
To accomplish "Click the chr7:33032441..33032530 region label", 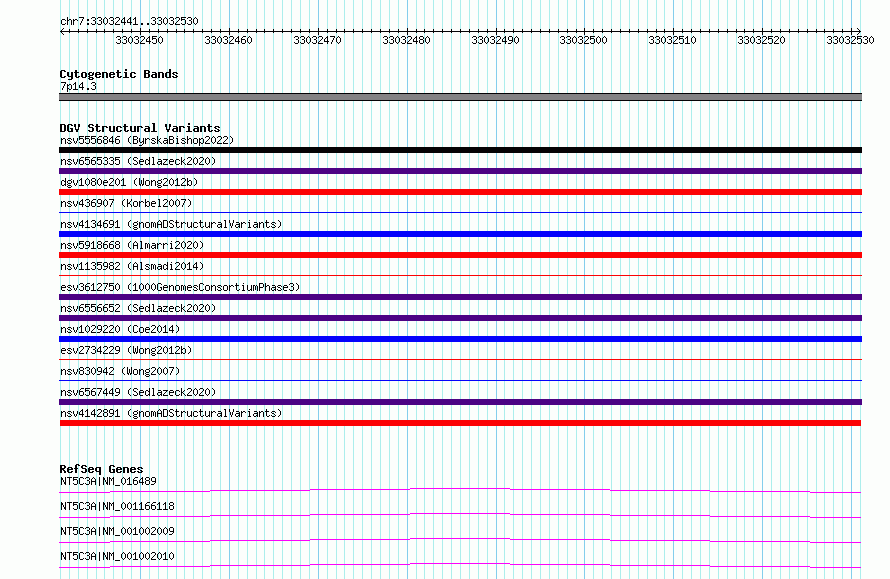I will [x=129, y=21].
